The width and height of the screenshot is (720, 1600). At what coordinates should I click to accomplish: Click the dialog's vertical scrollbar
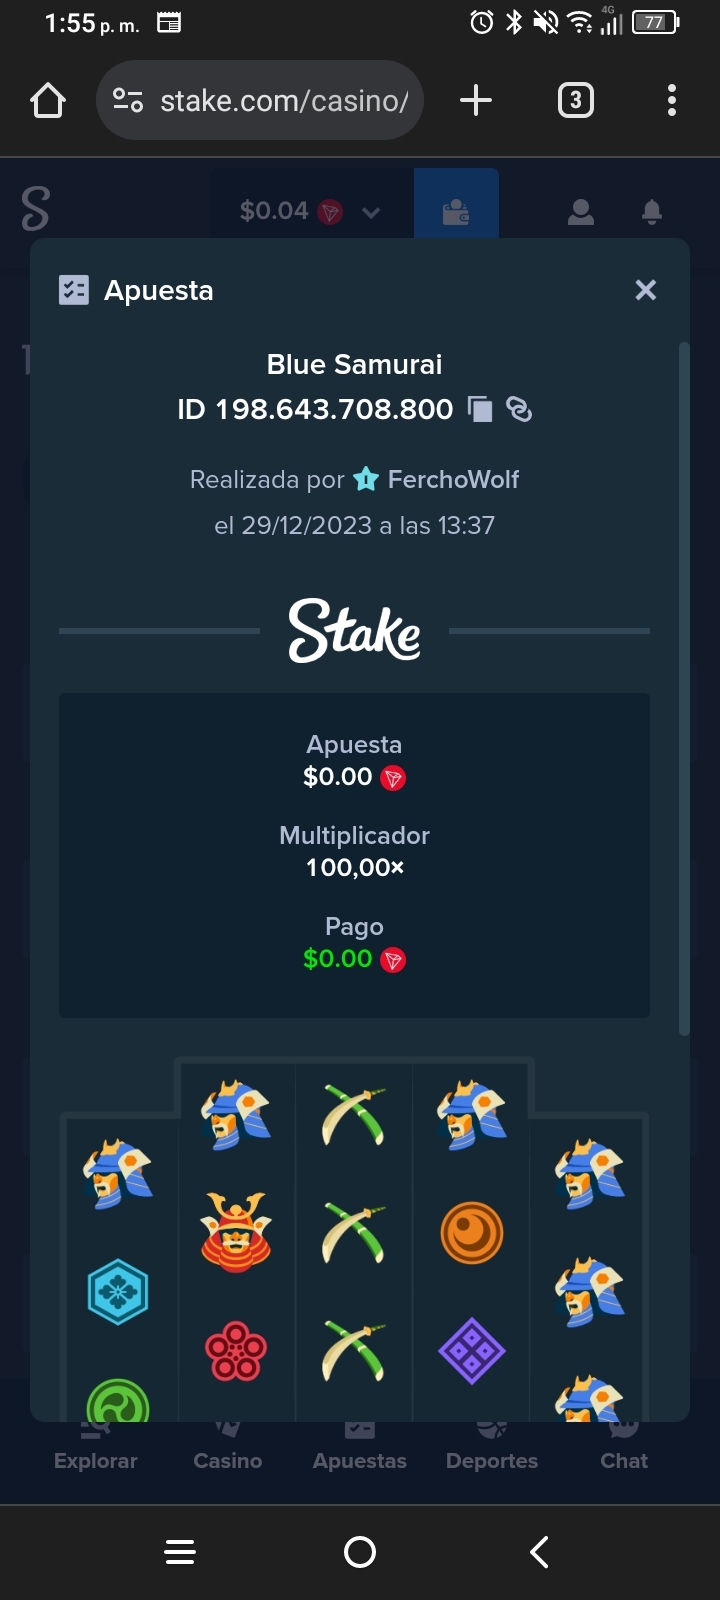tap(684, 688)
